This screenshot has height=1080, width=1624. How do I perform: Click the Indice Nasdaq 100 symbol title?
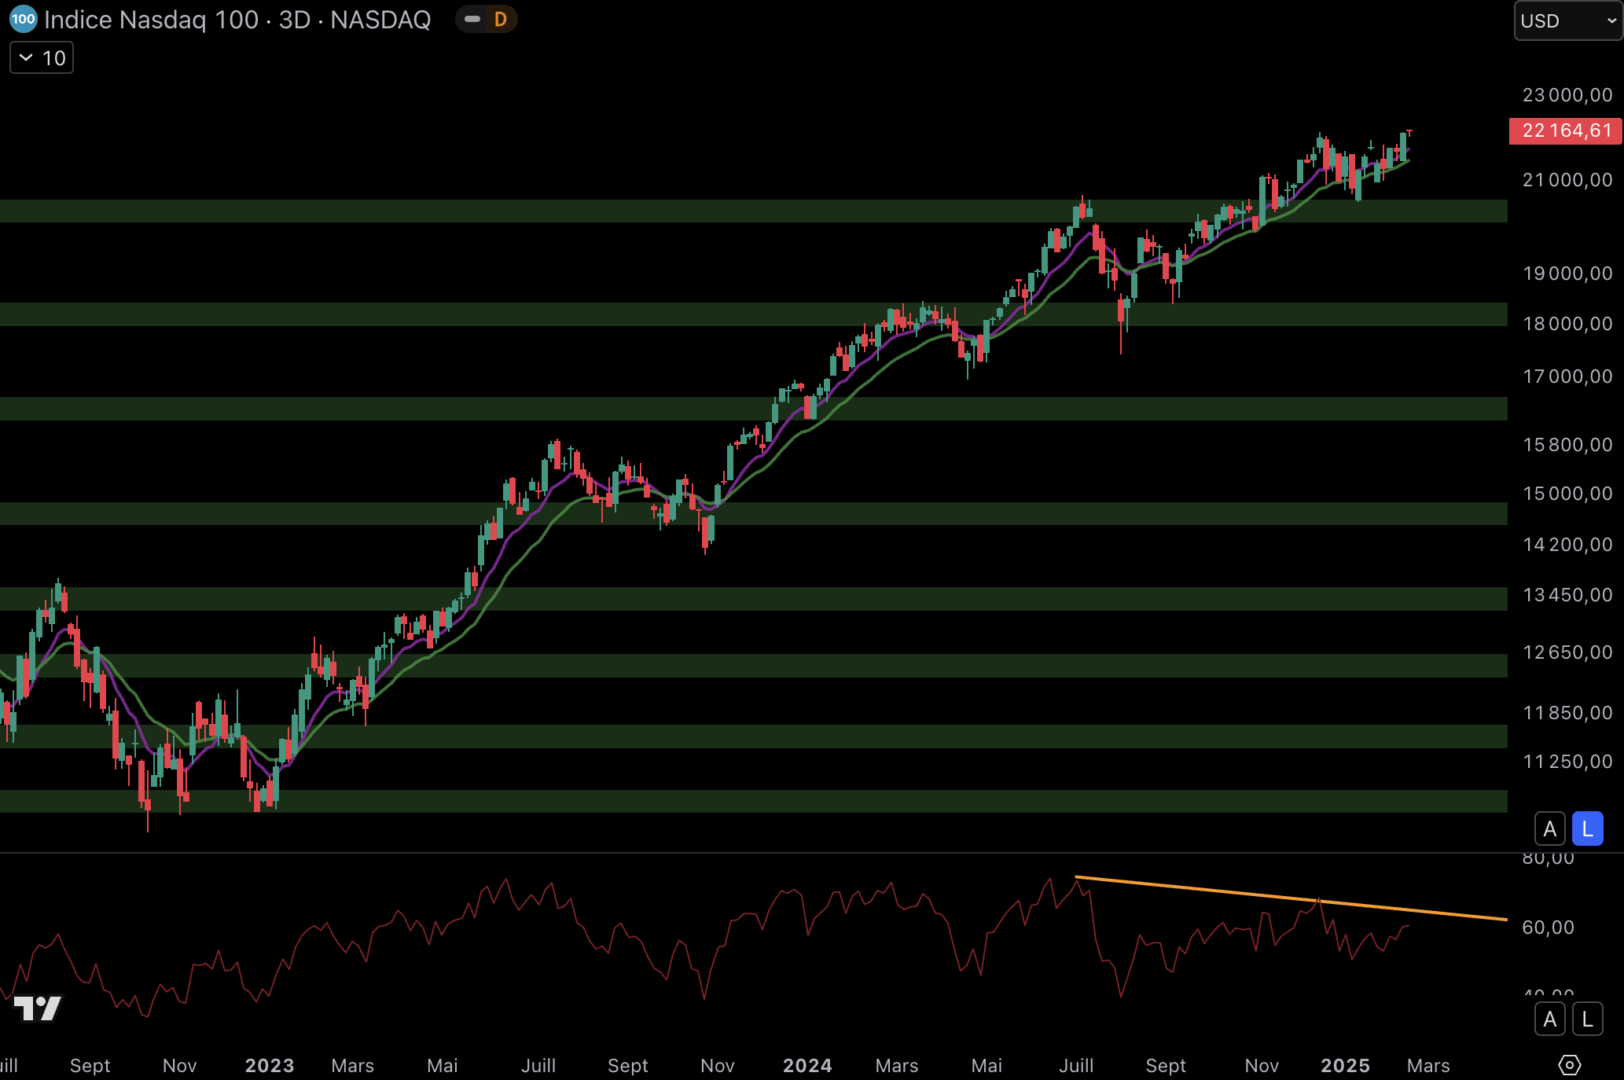(x=237, y=19)
